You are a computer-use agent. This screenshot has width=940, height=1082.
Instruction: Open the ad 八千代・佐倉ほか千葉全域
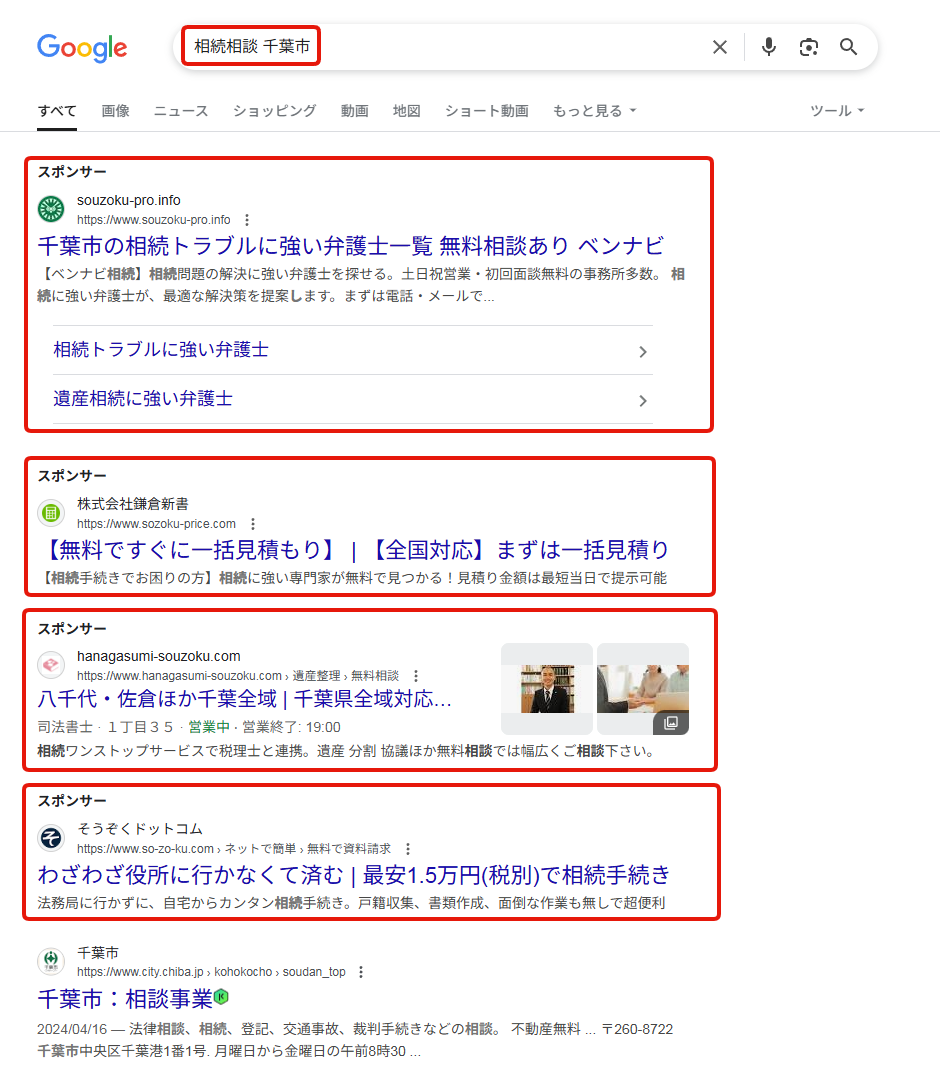[x=244, y=699]
